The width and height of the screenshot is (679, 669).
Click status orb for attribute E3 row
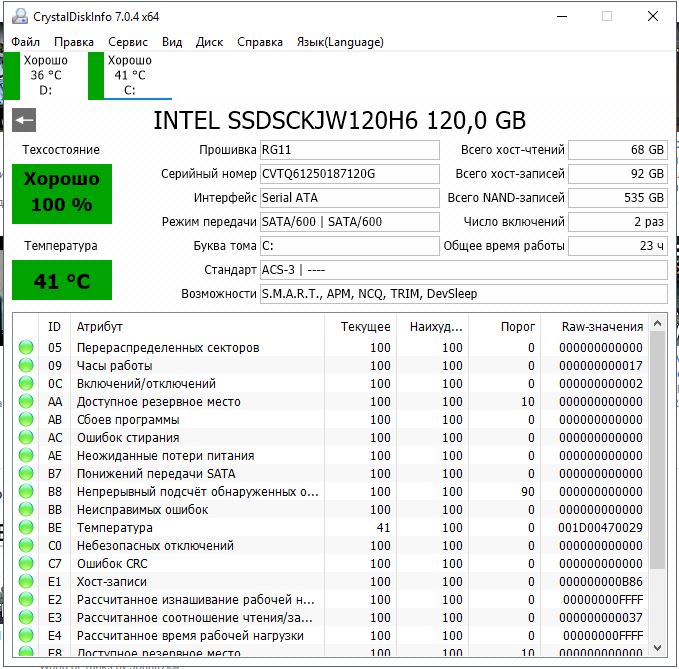pyautogui.click(x=26, y=617)
